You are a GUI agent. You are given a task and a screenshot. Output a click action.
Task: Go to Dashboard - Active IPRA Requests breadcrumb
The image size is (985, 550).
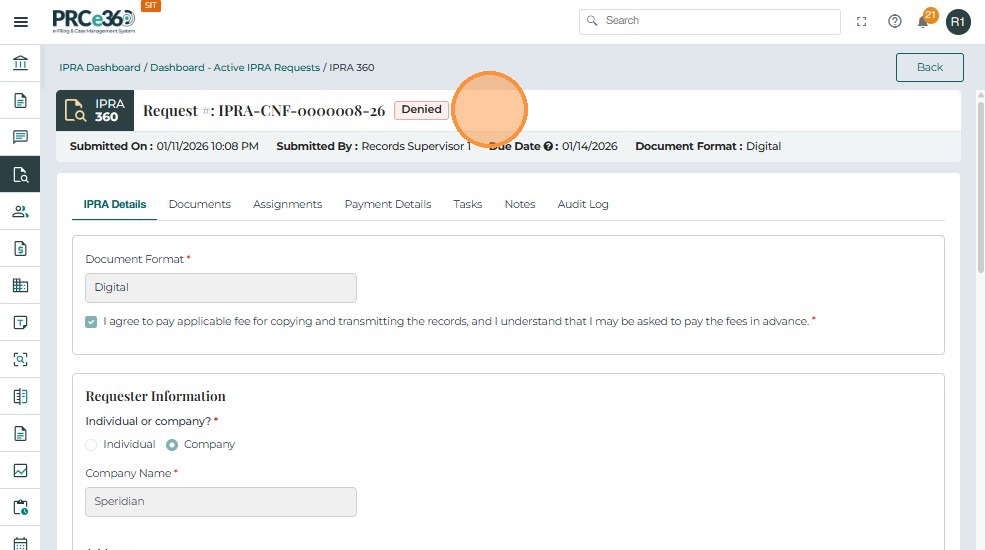(235, 67)
